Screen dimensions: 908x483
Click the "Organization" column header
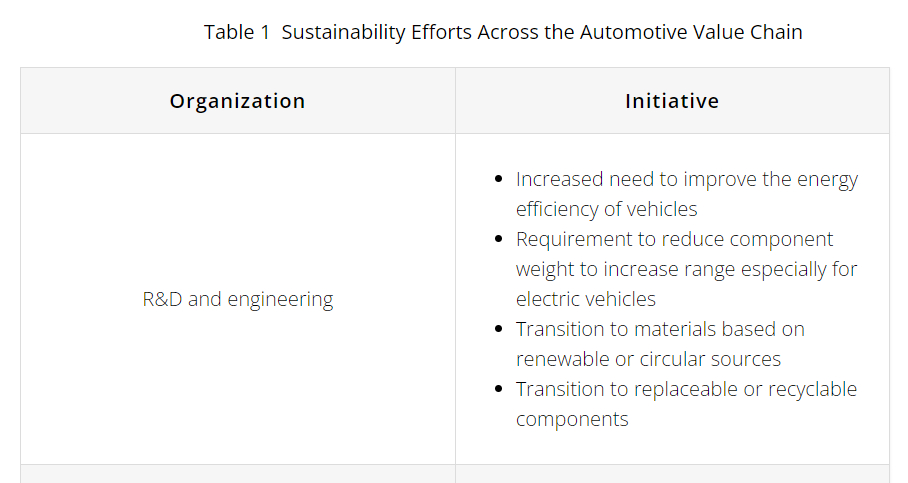237,101
